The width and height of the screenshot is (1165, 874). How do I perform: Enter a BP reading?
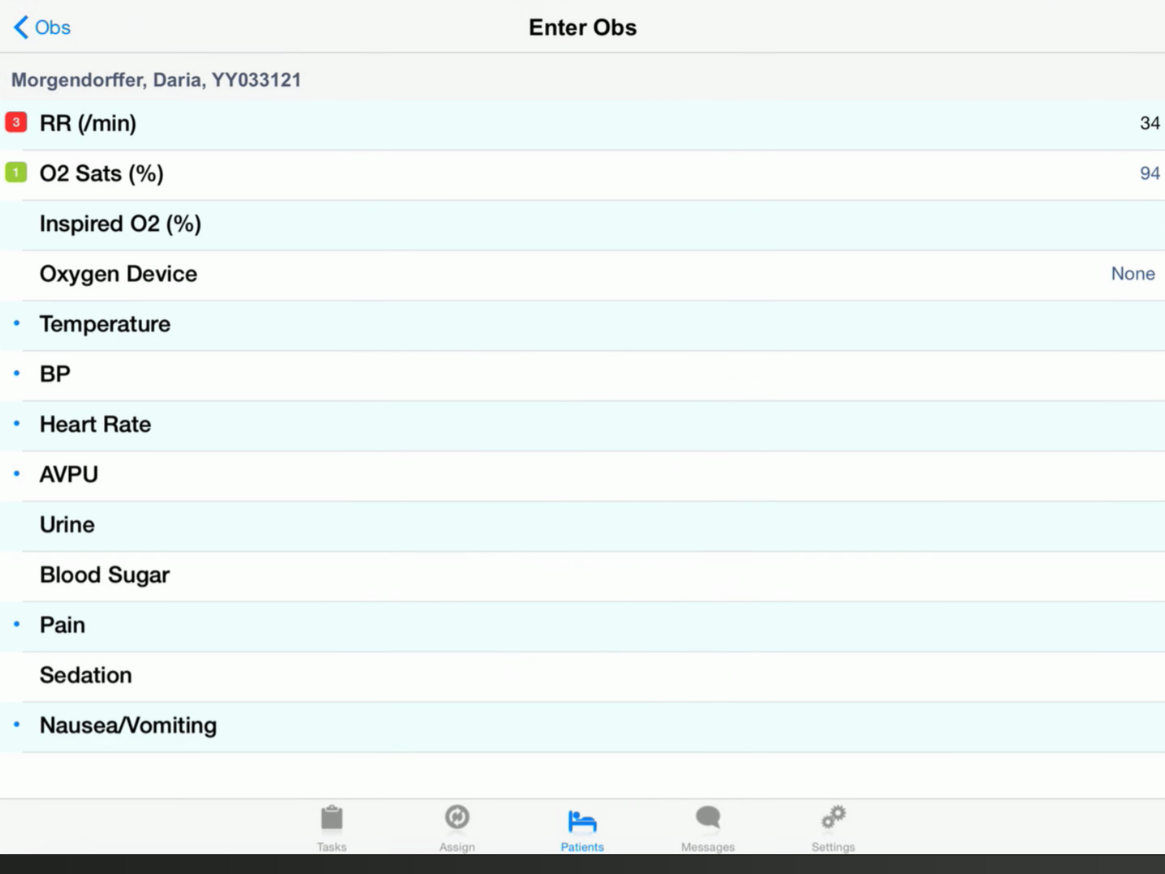[582, 375]
